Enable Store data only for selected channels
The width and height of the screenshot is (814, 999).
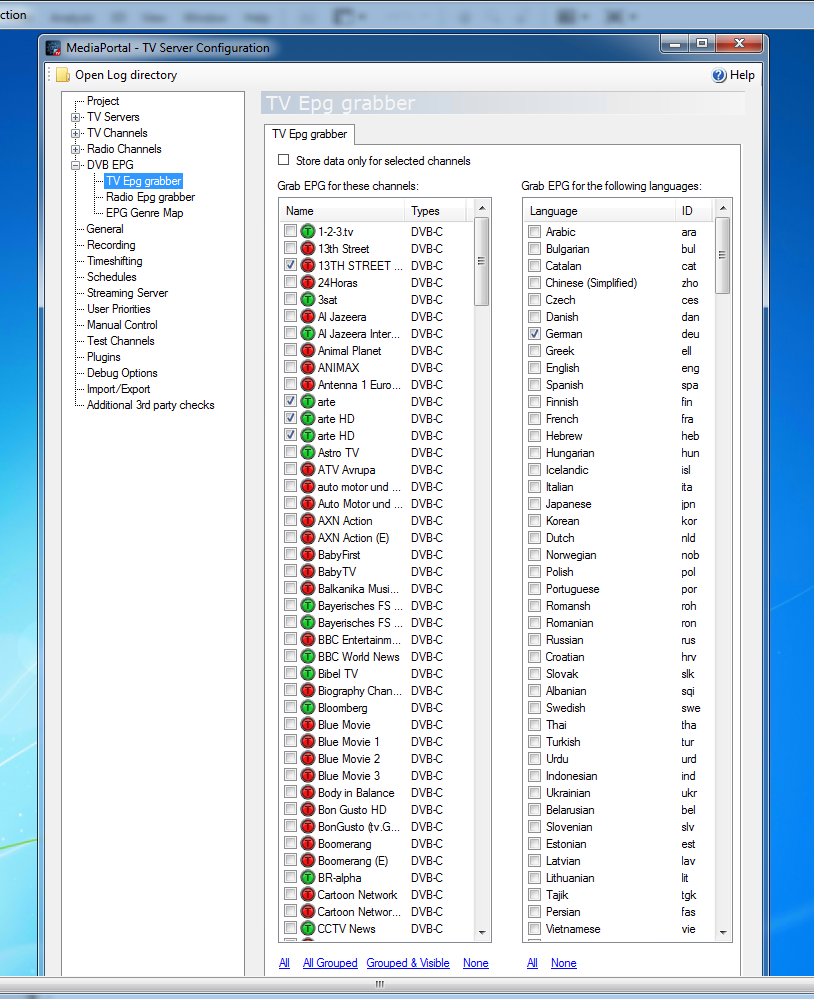point(283,160)
